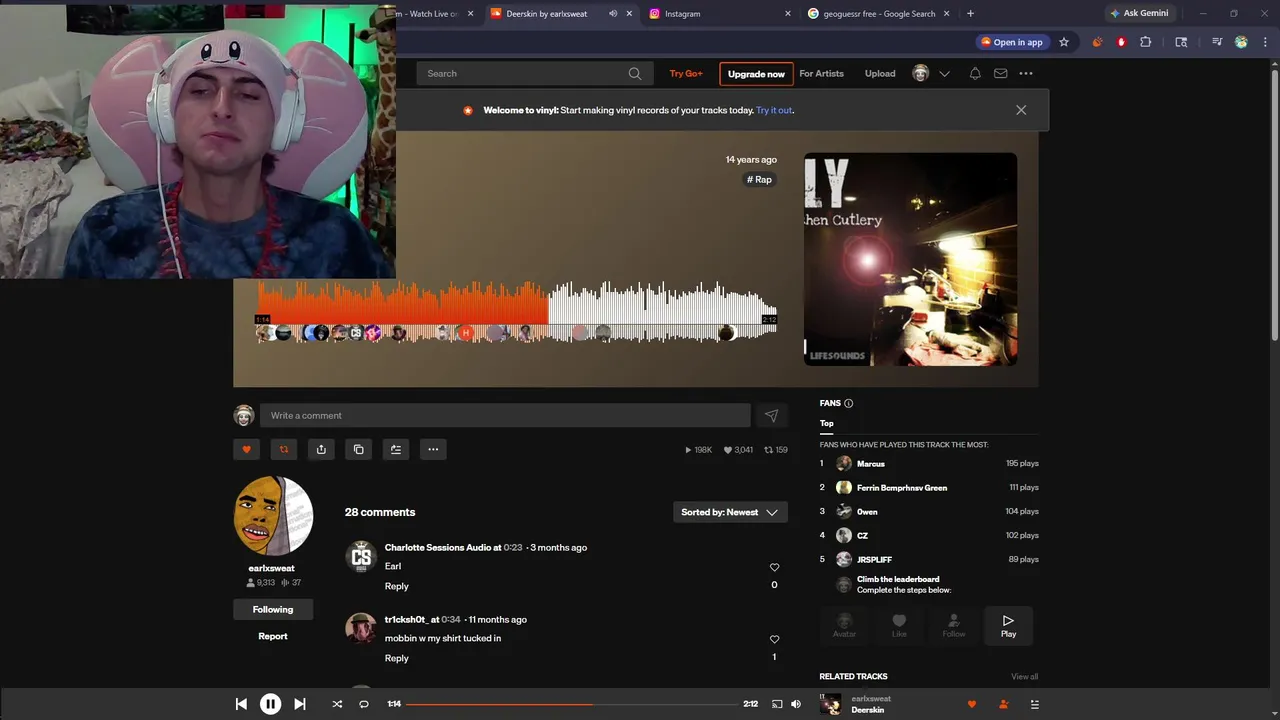Click the Play step on leaderboard
Image resolution: width=1280 pixels, height=720 pixels.
pos(1008,625)
